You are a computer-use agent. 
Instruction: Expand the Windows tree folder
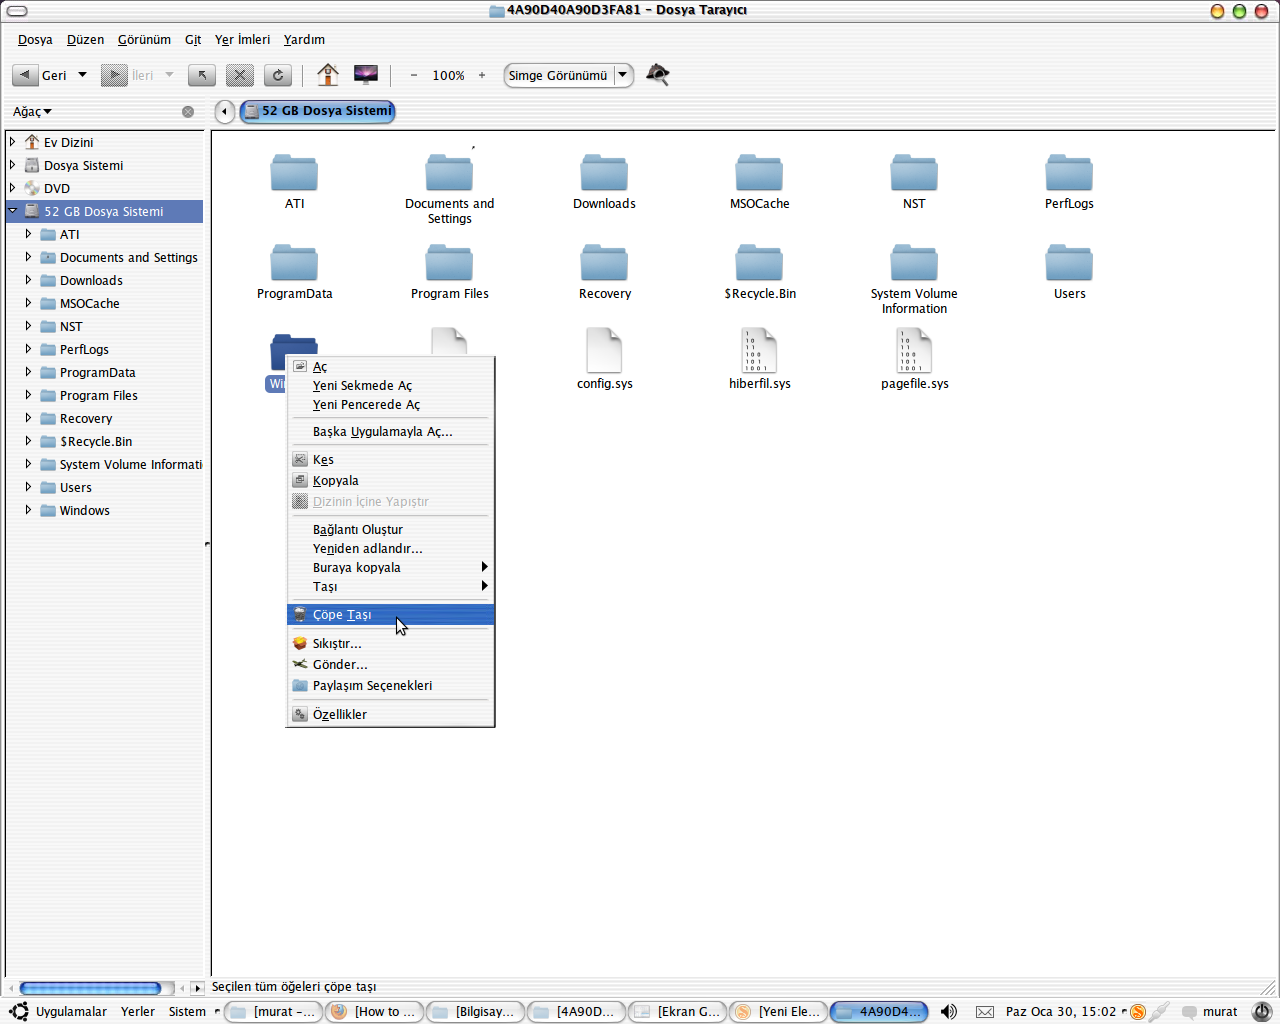(x=28, y=510)
